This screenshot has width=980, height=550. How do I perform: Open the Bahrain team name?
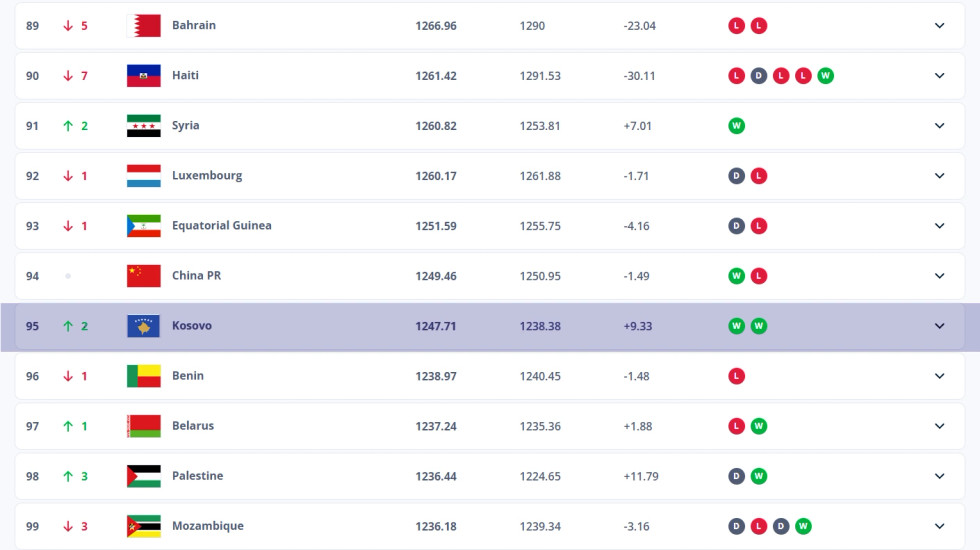pyautogui.click(x=194, y=25)
